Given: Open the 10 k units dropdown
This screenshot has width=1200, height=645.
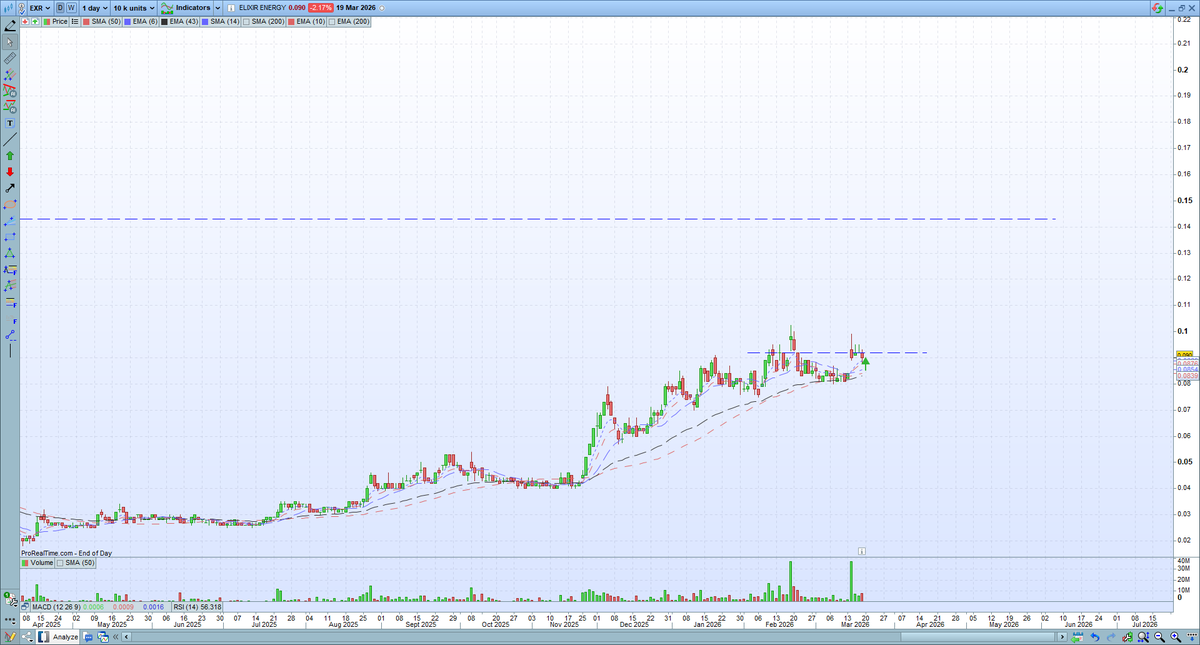Looking at the screenshot, I should pos(133,8).
